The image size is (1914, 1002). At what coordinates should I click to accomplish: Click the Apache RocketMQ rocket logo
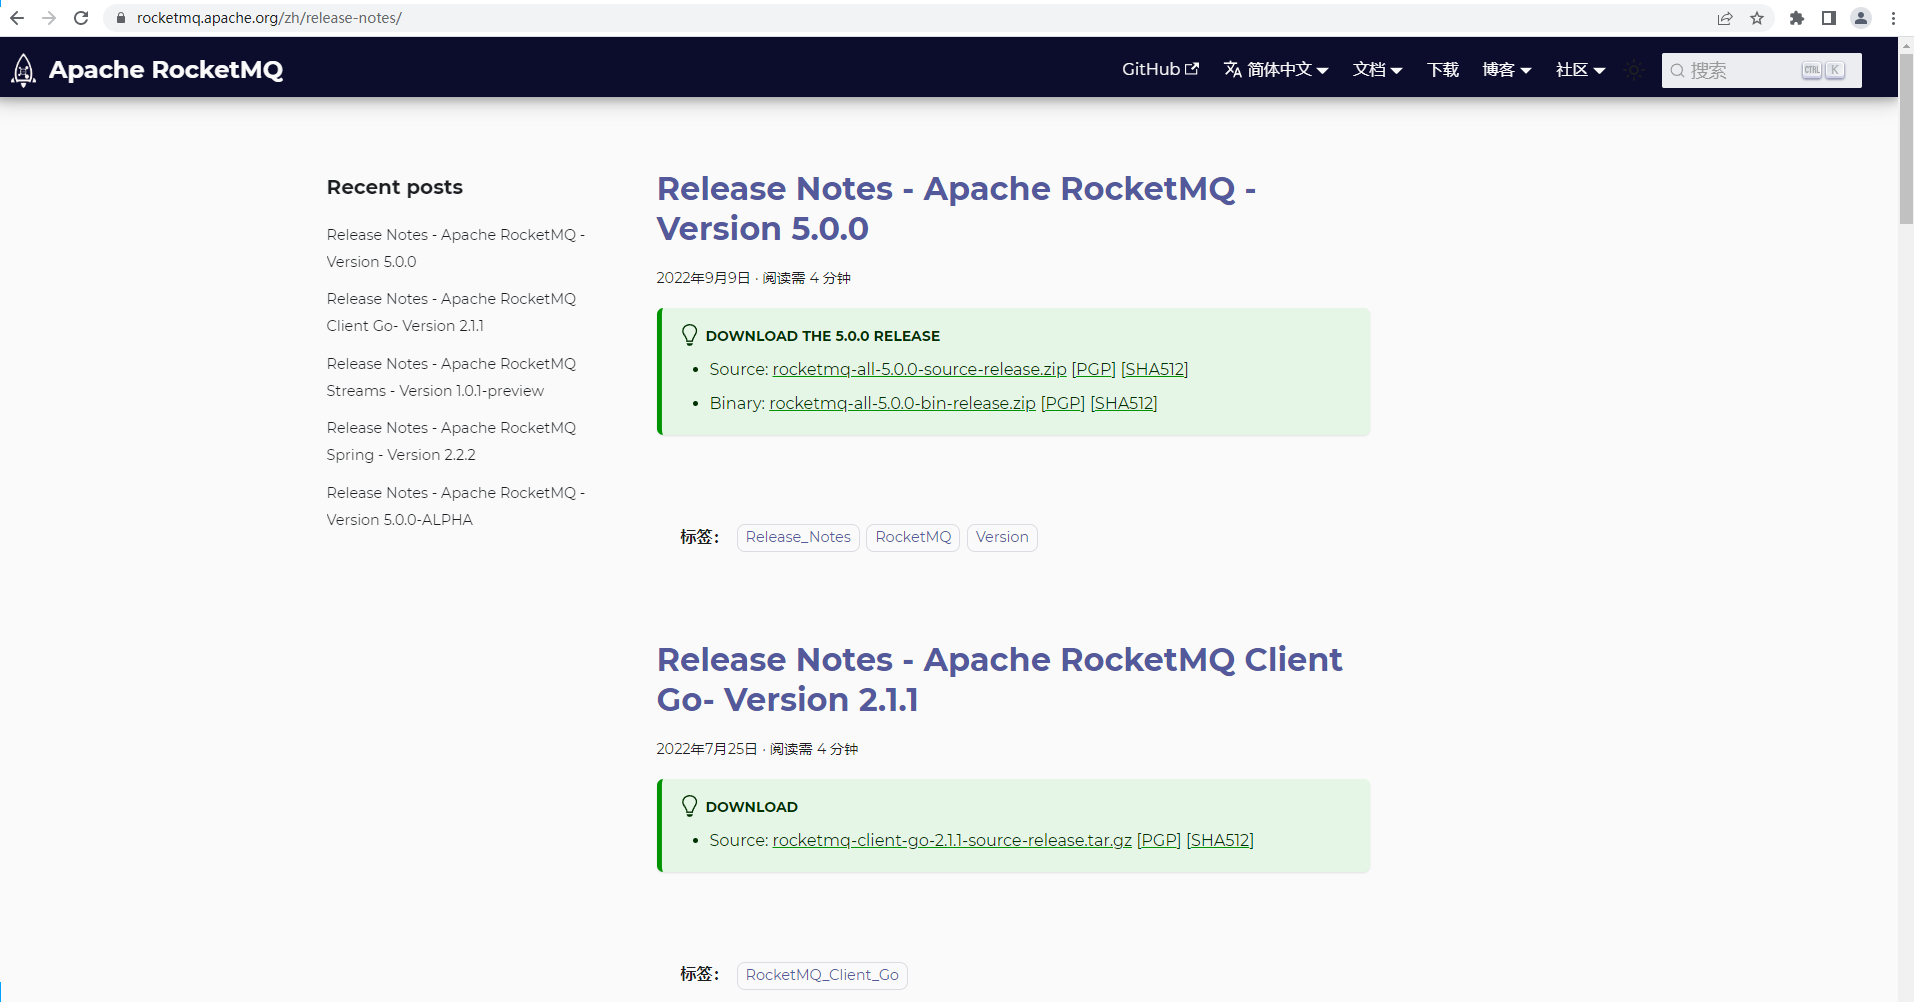pos(23,70)
